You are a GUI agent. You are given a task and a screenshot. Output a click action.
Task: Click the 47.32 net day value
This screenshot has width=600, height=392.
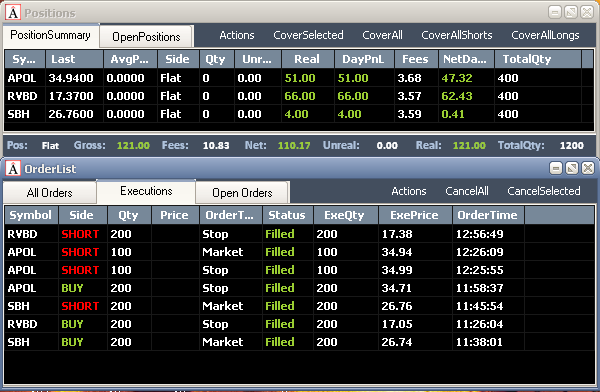(457, 78)
